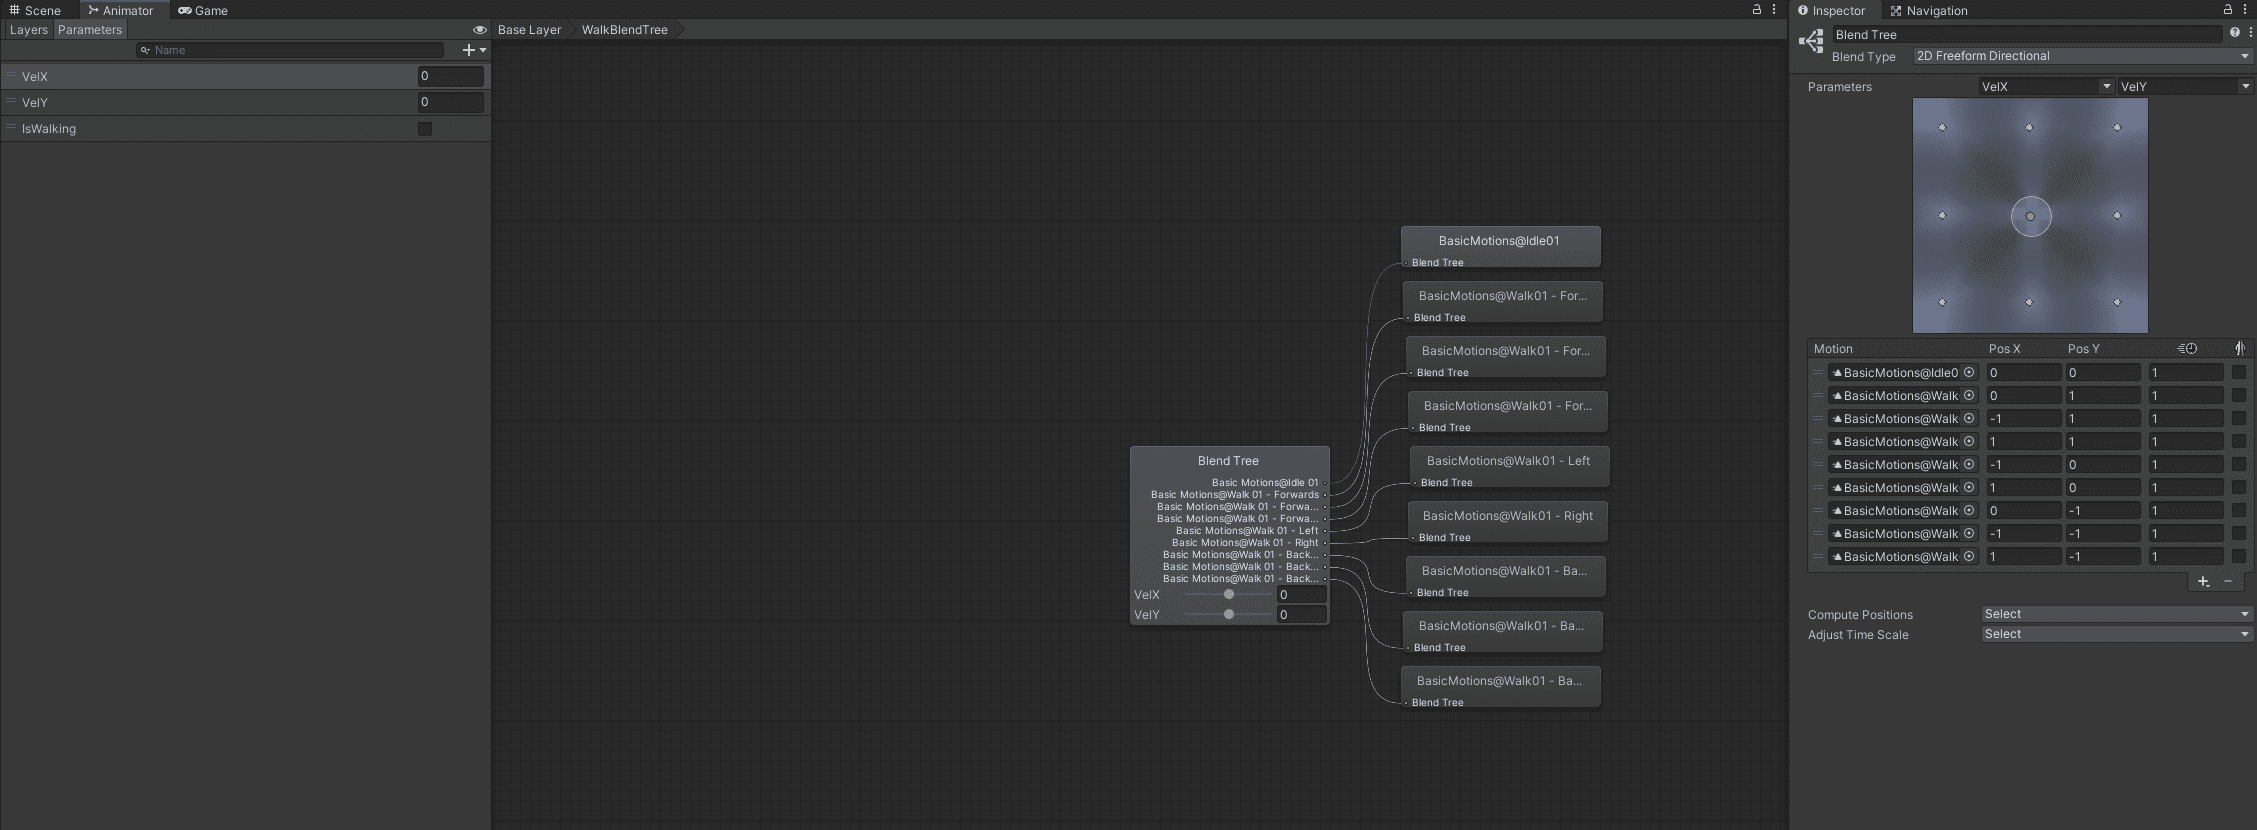Toggle the Animator eye visibility icon
Screen dimensions: 2257x830
point(479,30)
